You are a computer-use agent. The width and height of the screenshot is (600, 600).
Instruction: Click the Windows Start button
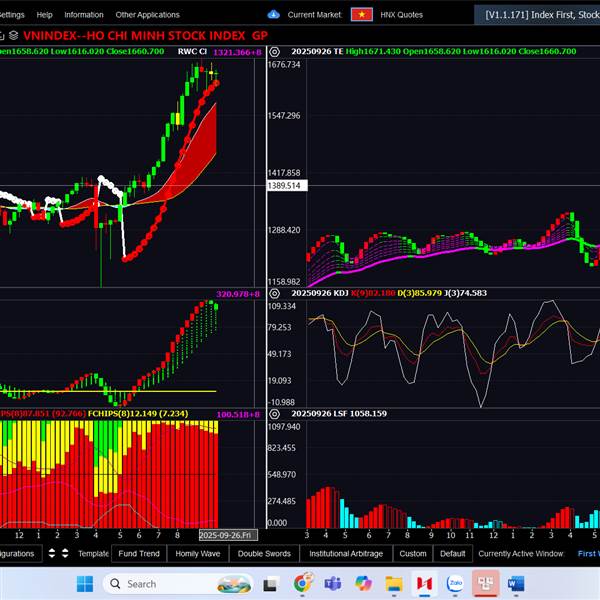tap(84, 583)
